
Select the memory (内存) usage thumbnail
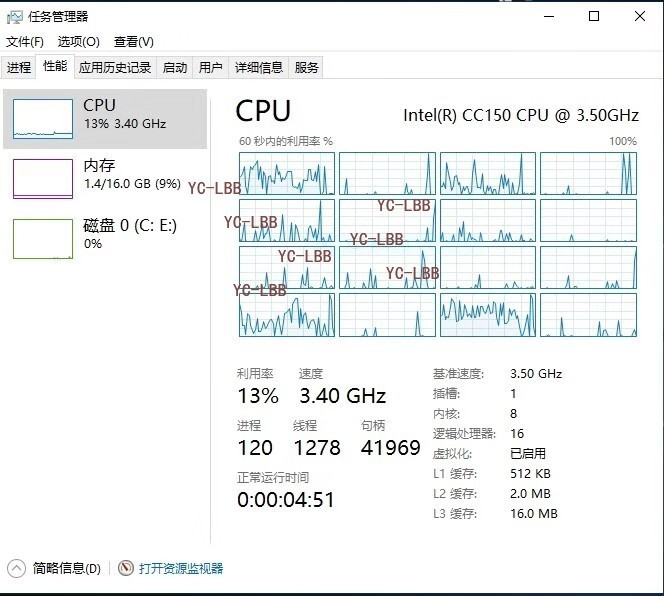[42, 178]
